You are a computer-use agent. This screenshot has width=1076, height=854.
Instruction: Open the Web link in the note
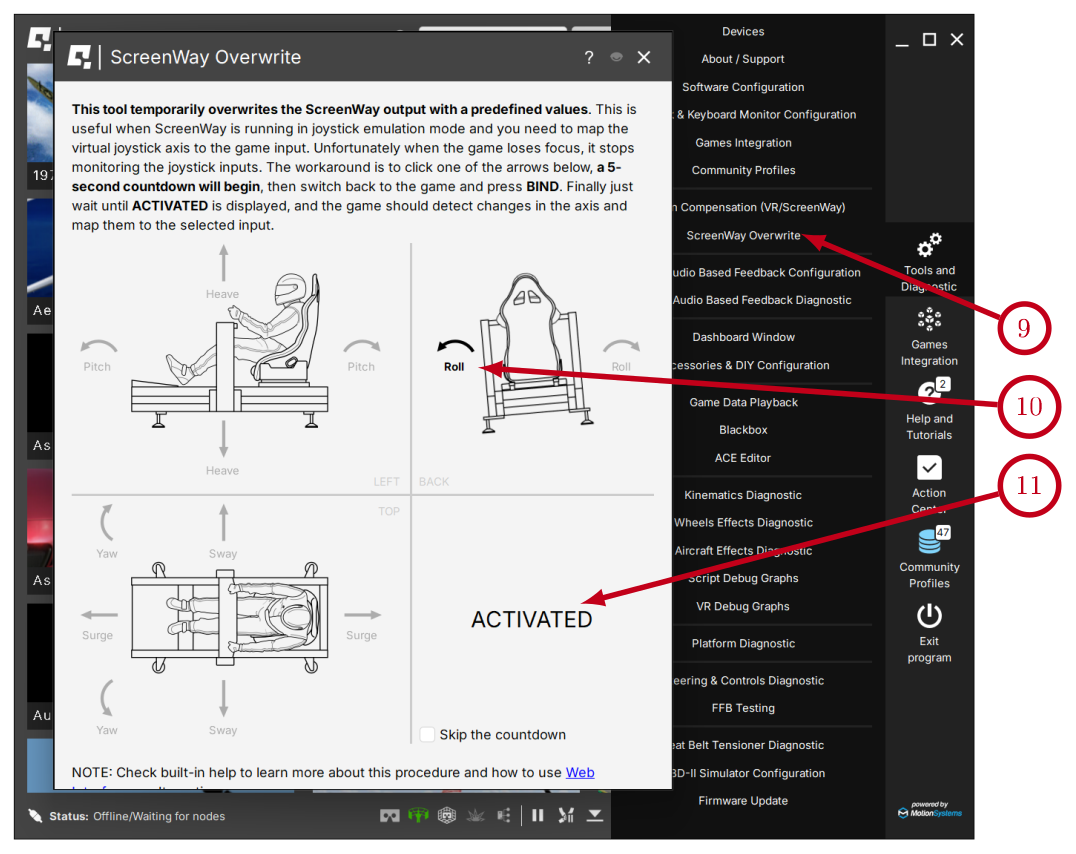(580, 772)
